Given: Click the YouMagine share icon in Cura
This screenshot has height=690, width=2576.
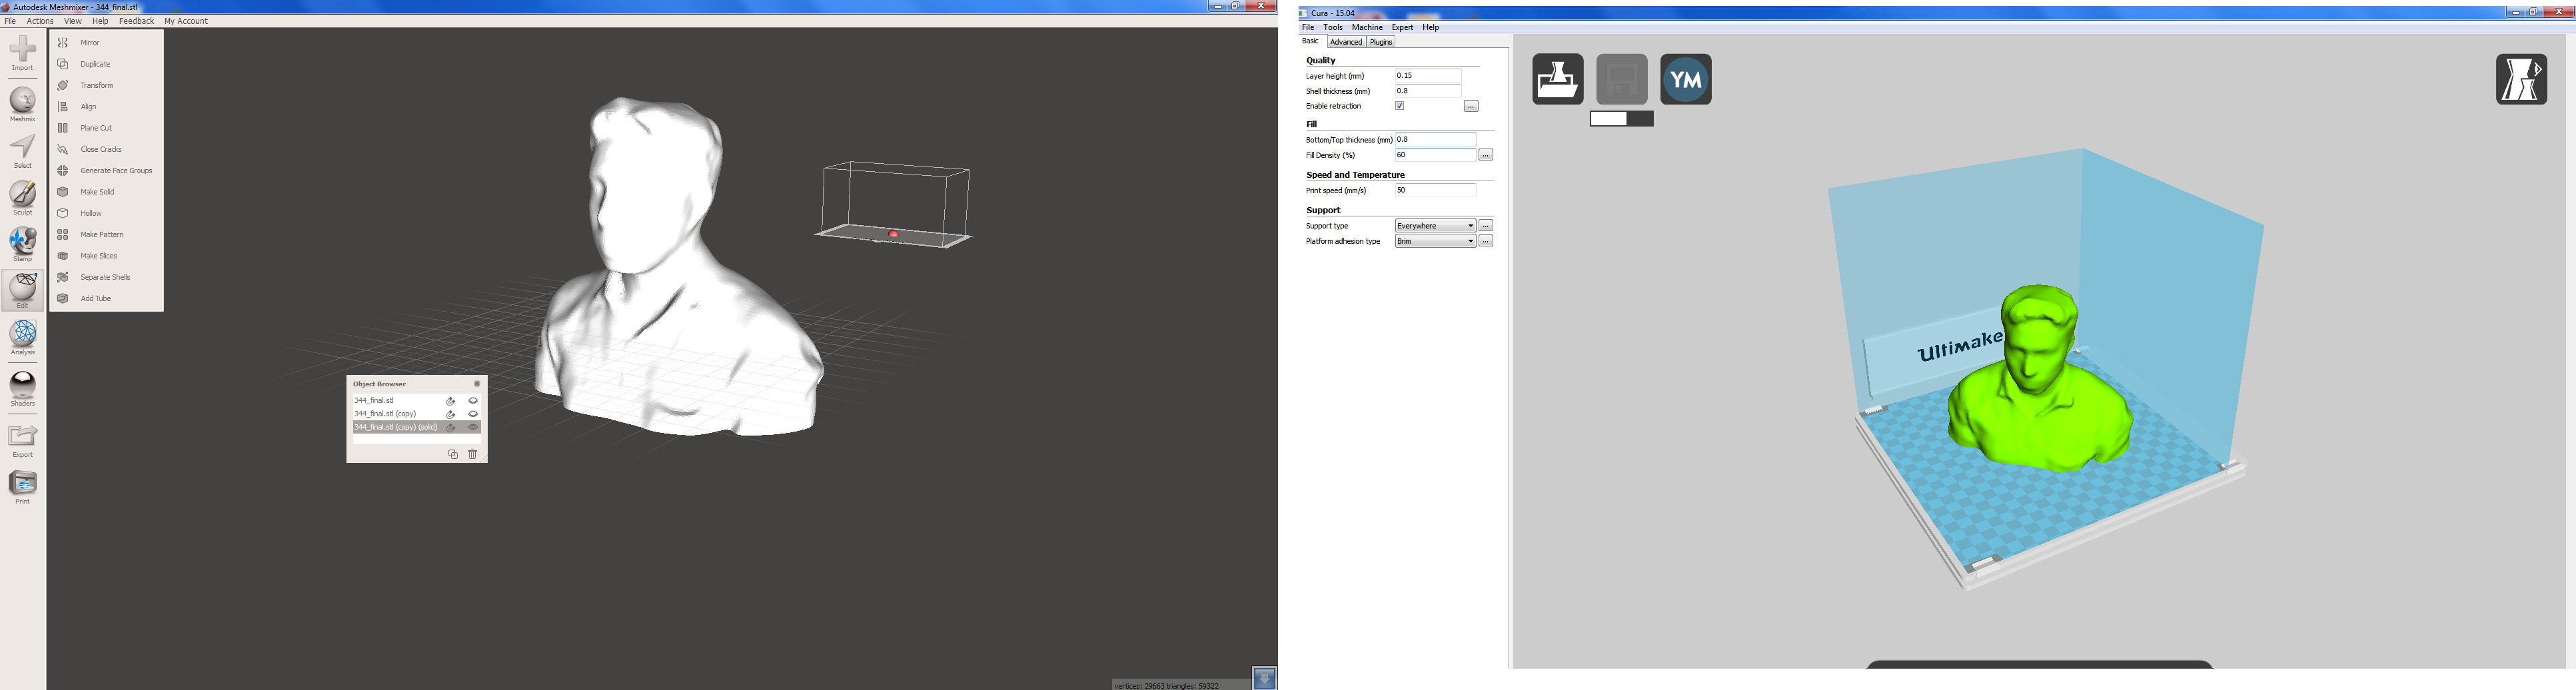Looking at the screenshot, I should (1685, 79).
